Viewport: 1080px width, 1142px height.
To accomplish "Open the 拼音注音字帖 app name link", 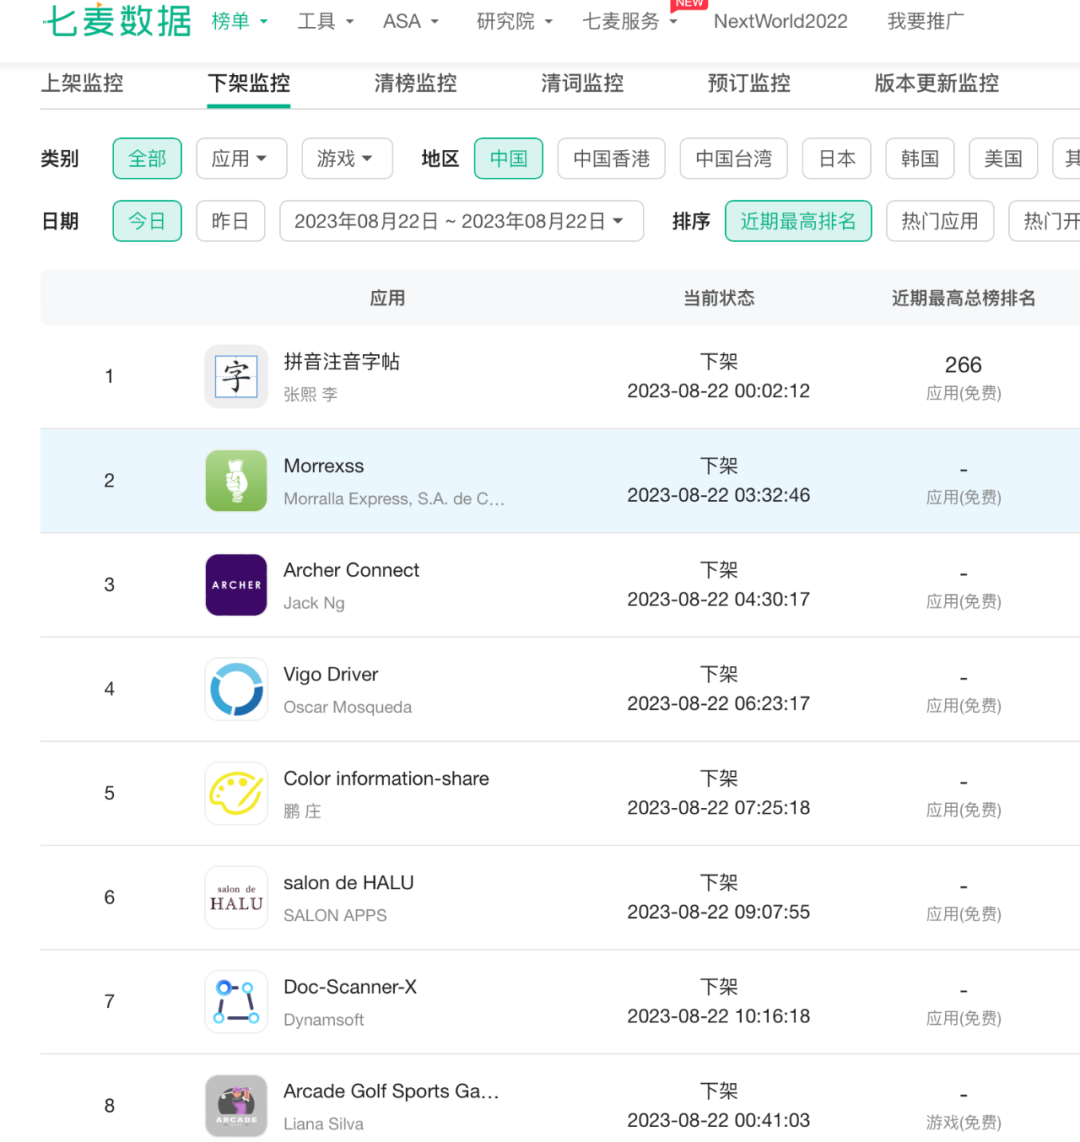I will (342, 361).
